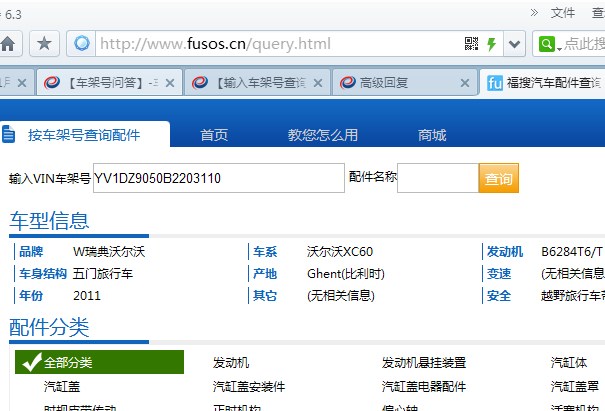Click the green search engine icon
605x411 pixels.
(x=546, y=44)
